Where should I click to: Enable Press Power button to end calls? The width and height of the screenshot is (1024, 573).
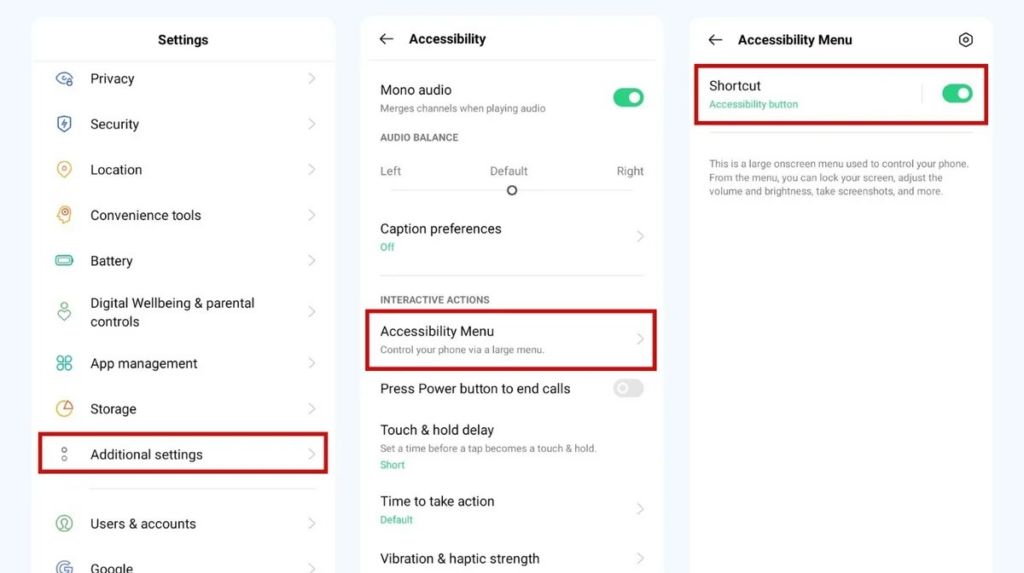[628, 389]
